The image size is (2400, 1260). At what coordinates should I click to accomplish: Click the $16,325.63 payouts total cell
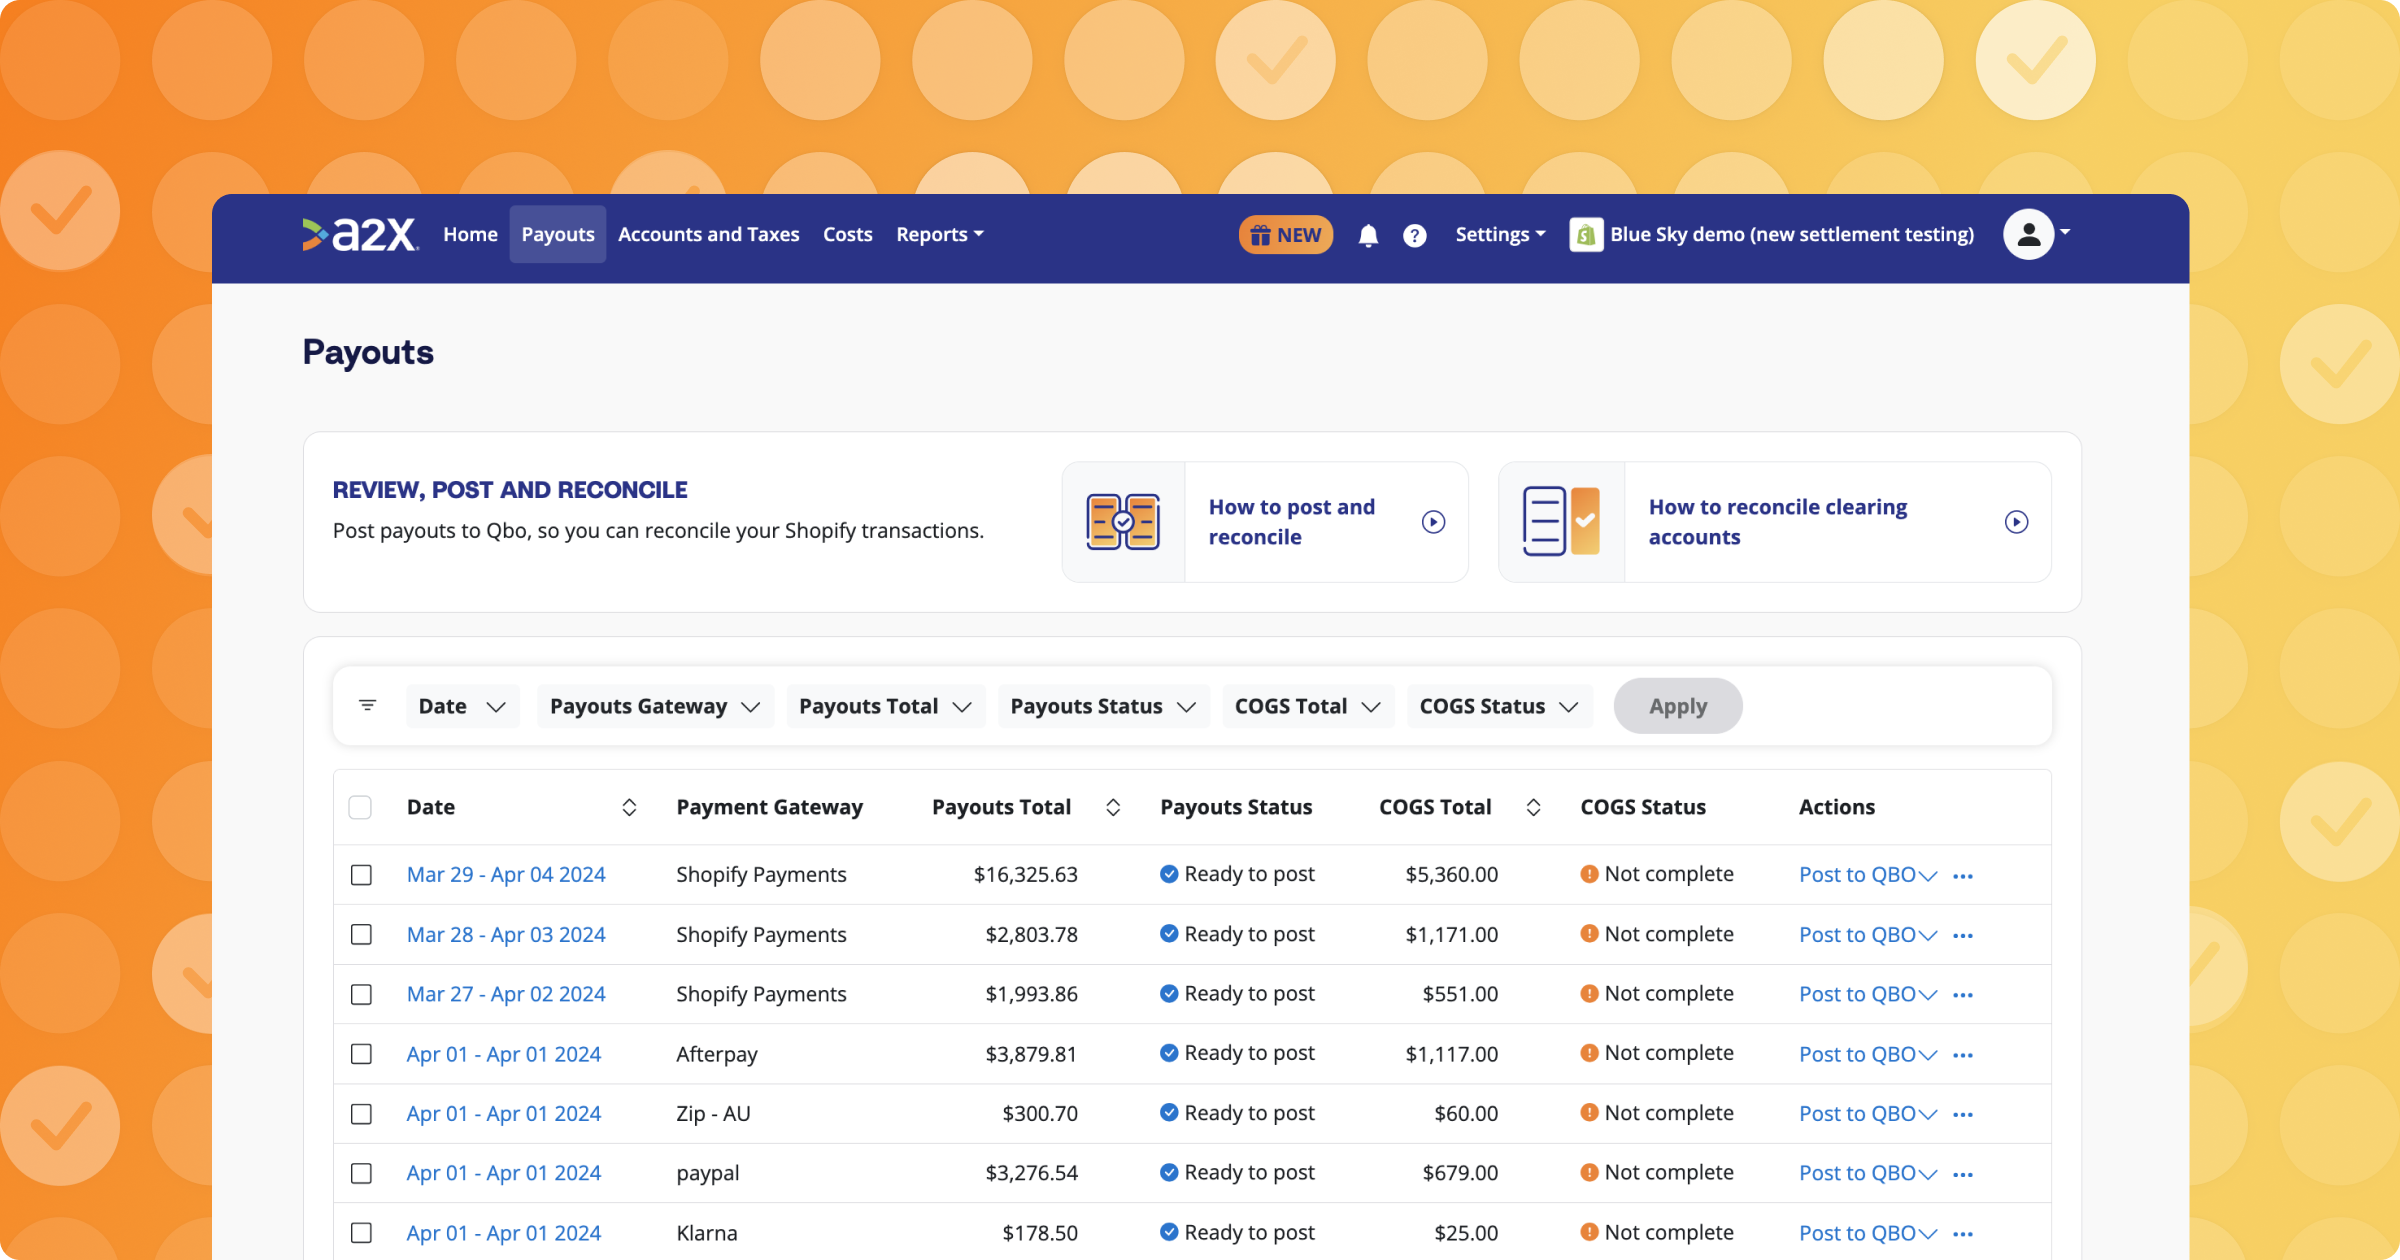pyautogui.click(x=1025, y=875)
